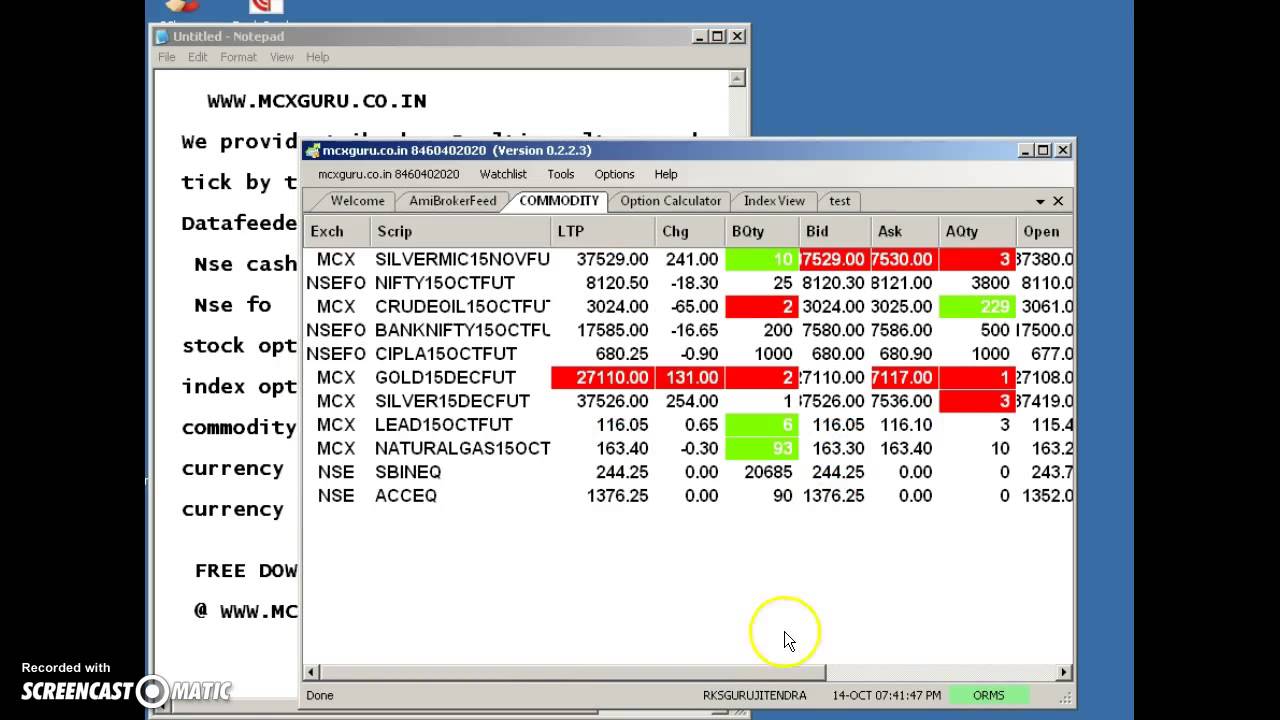The width and height of the screenshot is (1280, 720).
Task: Click the horizontal scrollbar thumb in mcxguru
Action: pos(572,672)
